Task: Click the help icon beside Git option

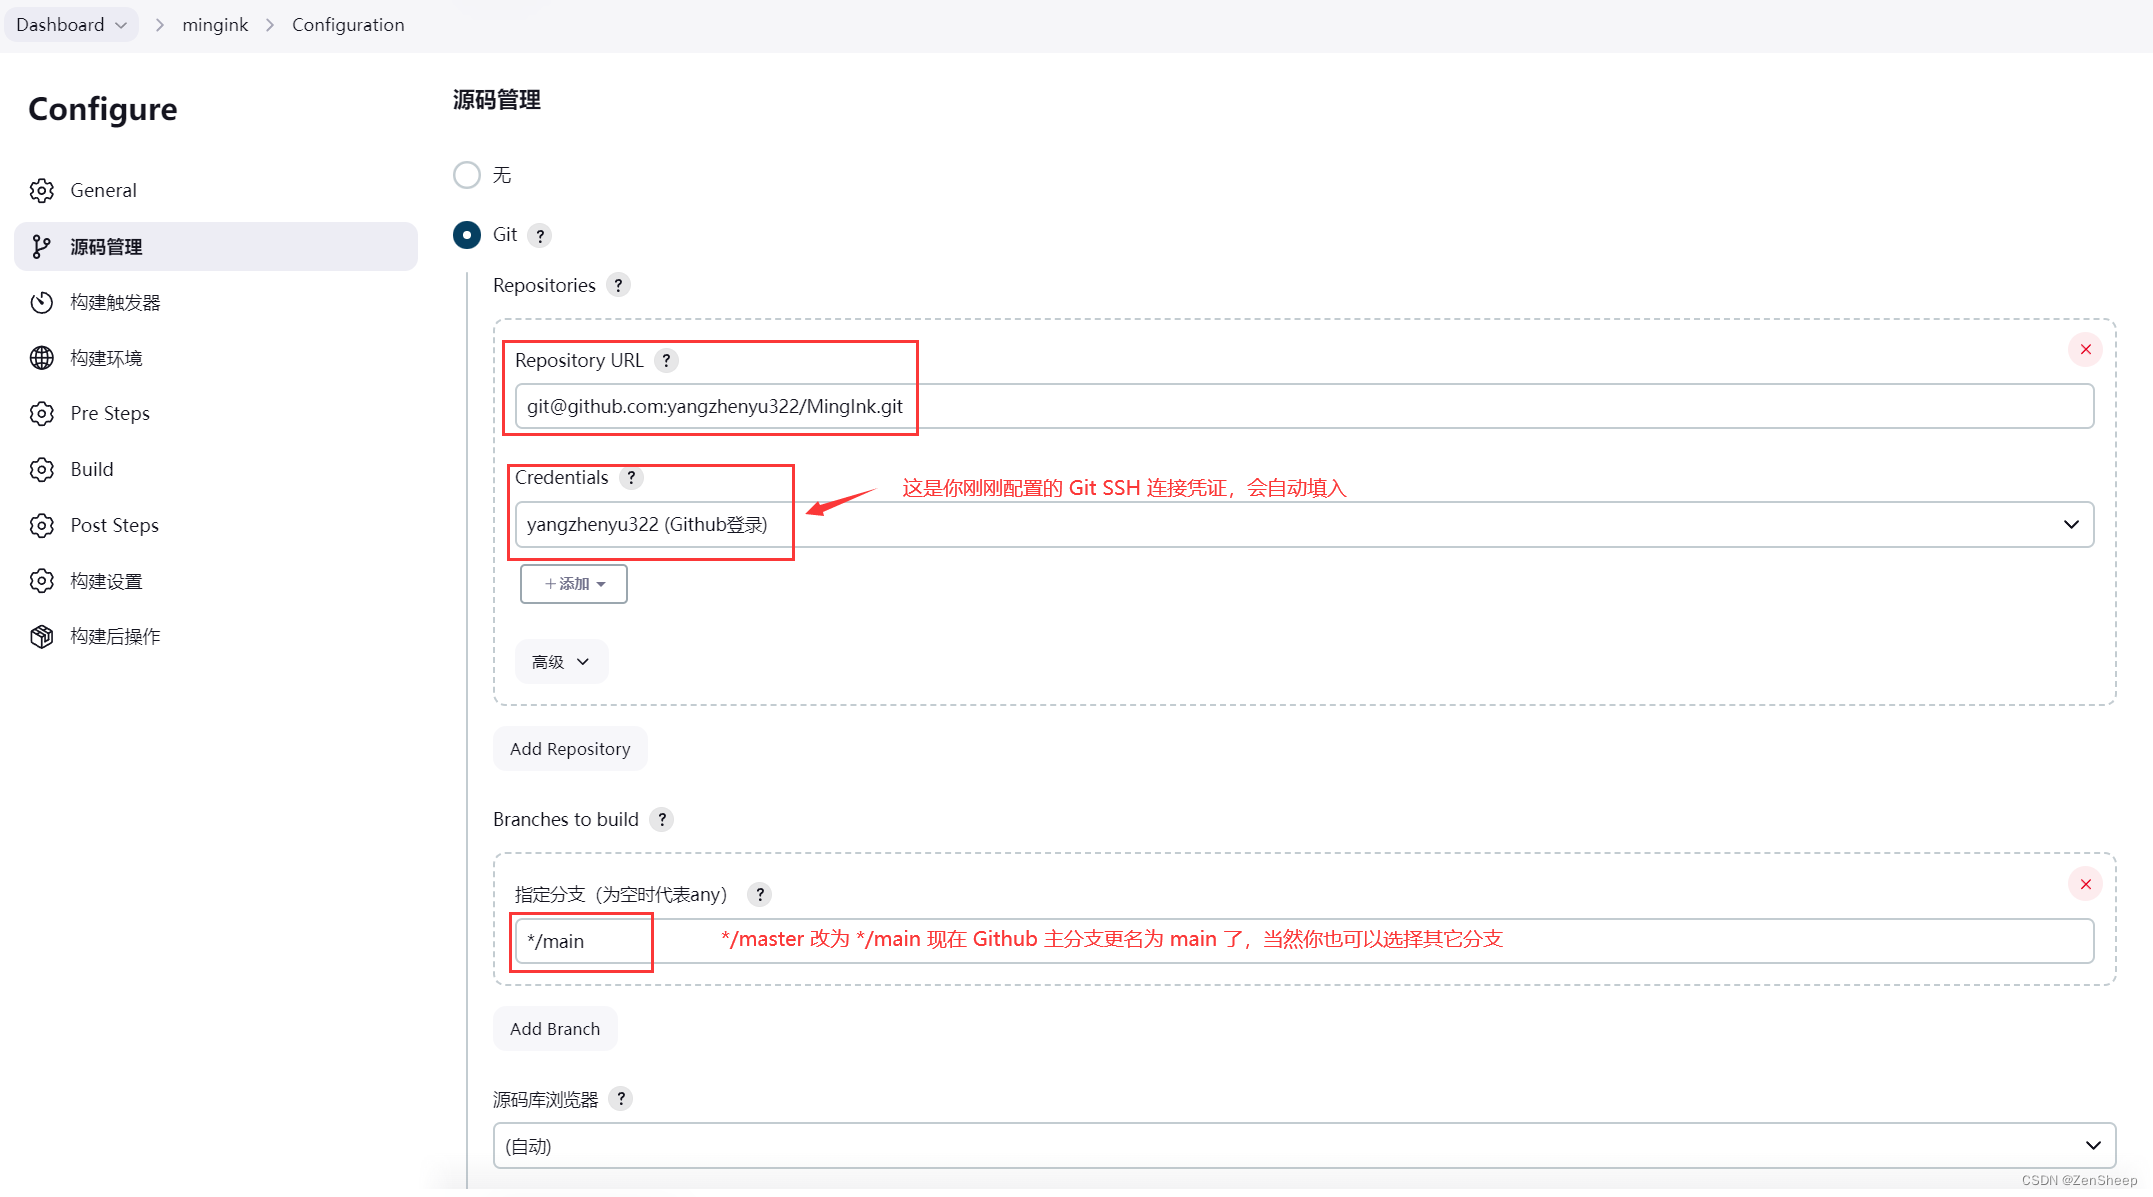Action: (540, 236)
